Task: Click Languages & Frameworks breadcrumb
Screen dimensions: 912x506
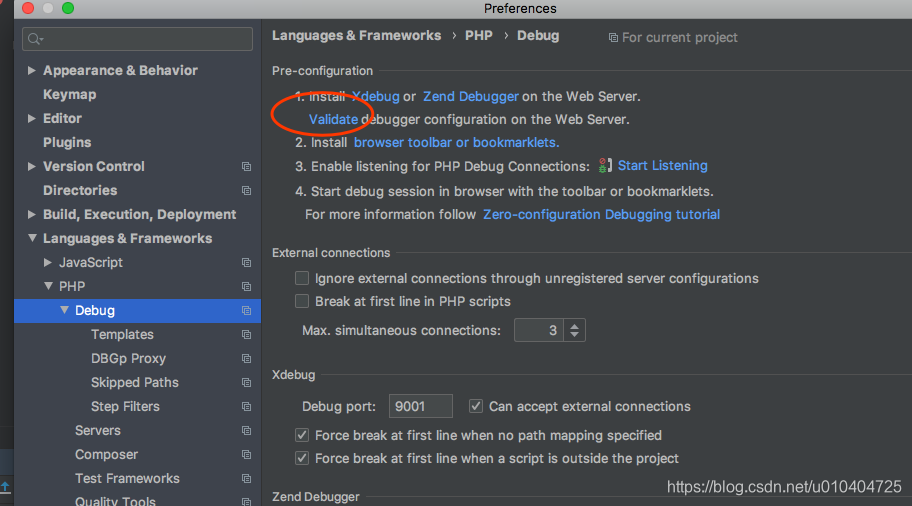Action: pyautogui.click(x=357, y=35)
